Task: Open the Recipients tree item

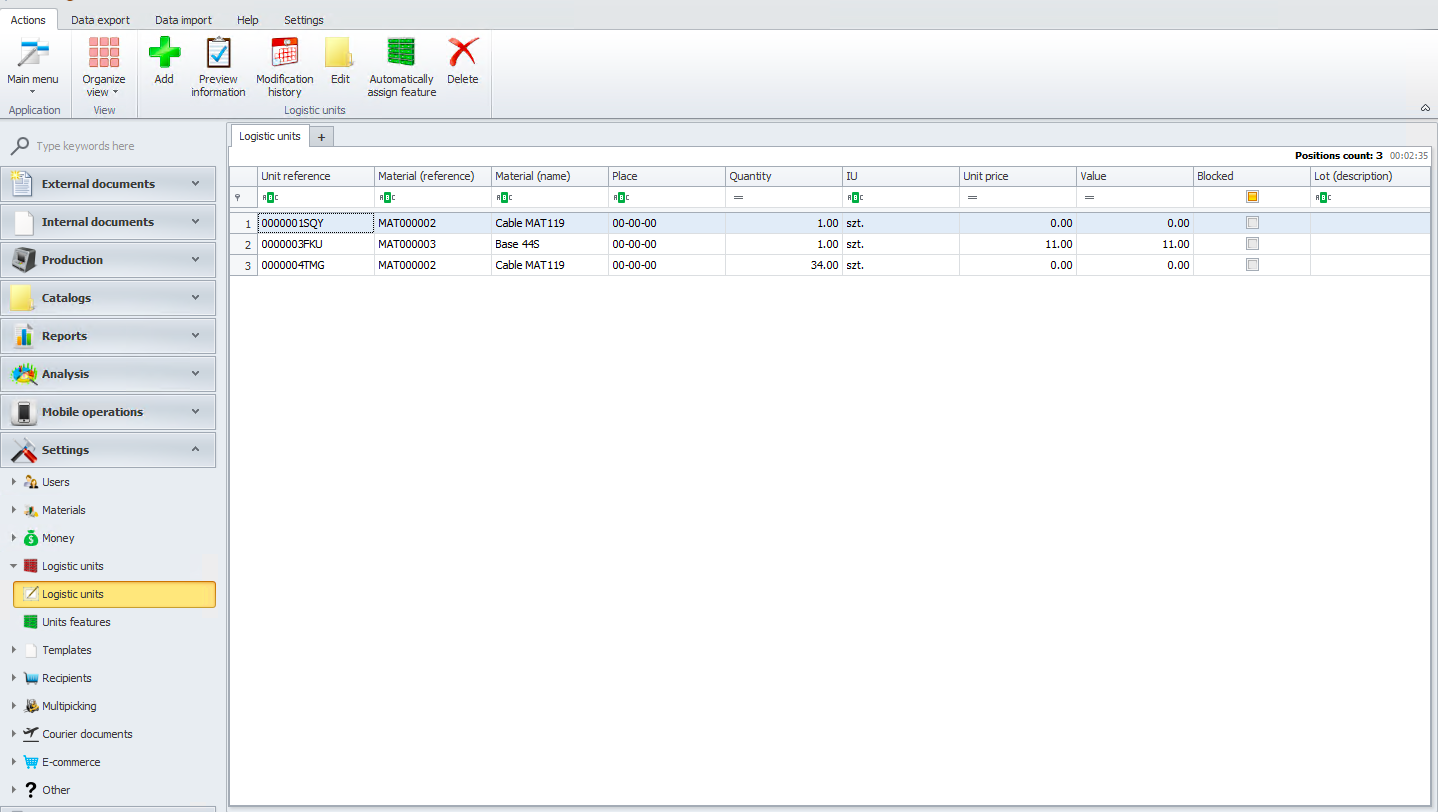Action: click(67, 678)
